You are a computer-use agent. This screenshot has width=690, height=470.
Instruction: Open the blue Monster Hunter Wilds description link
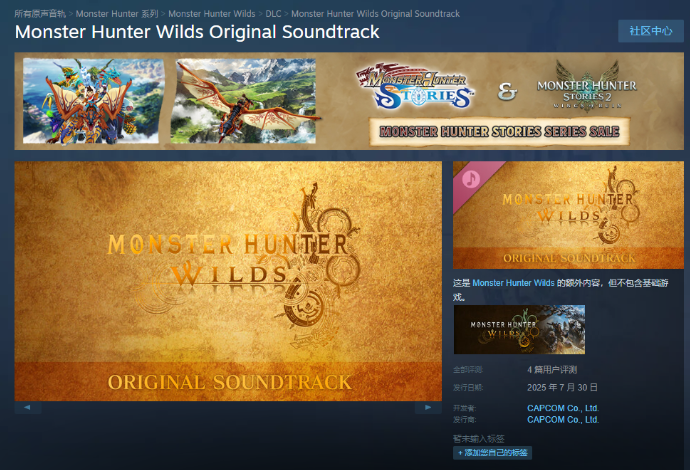click(x=513, y=283)
